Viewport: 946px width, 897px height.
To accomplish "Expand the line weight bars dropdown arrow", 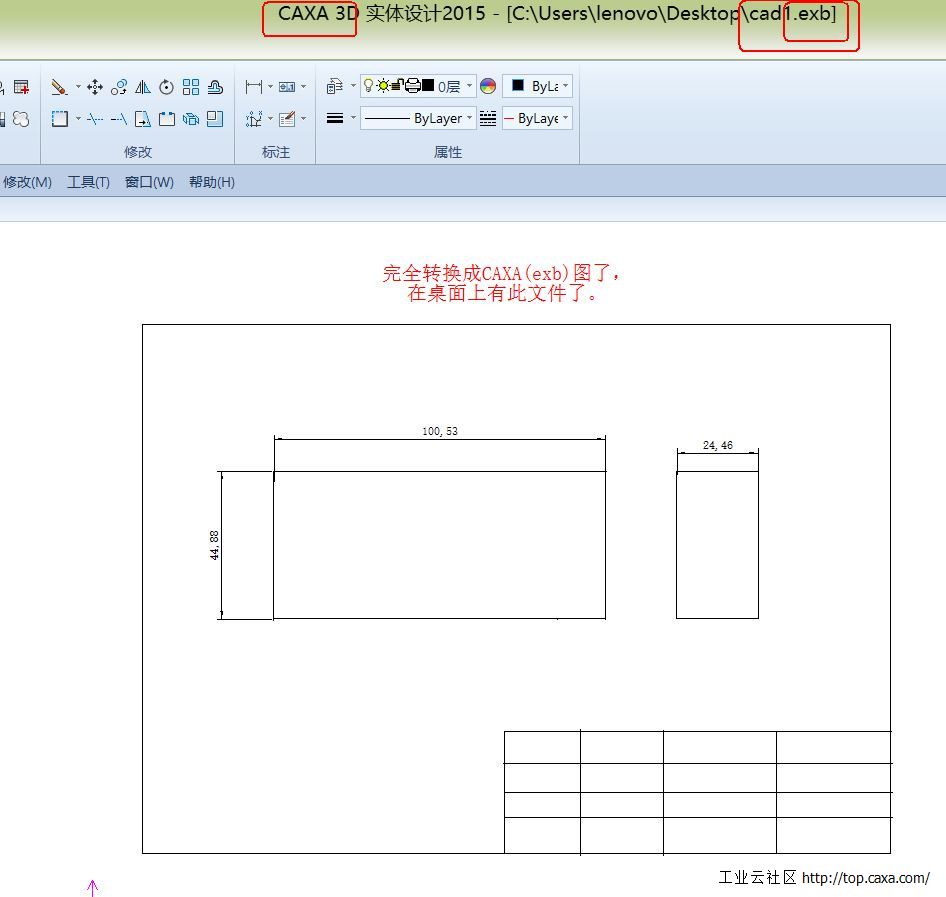I will 353,118.
